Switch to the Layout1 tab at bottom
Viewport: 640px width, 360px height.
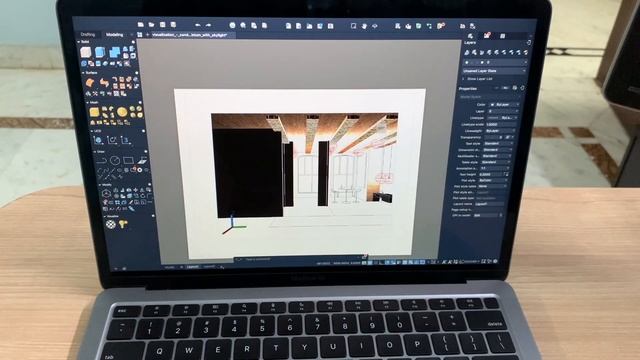(192, 267)
